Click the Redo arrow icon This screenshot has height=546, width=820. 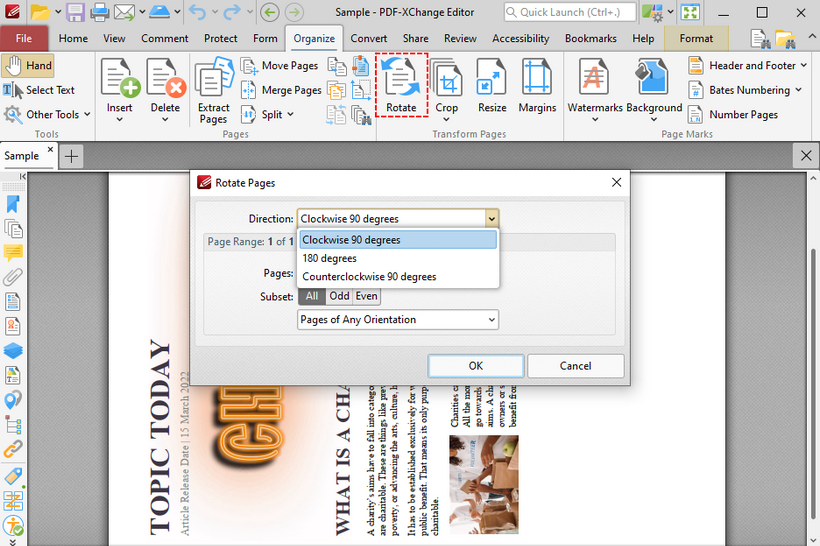pyautogui.click(x=232, y=12)
